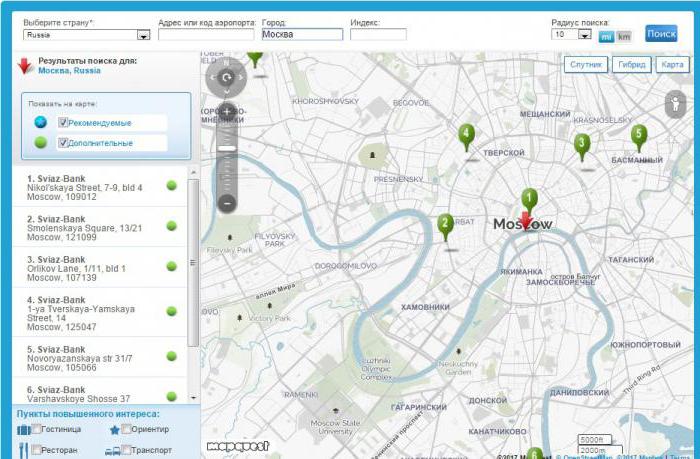The height and width of the screenshot is (459, 700).
Task: Open the search radius dropdown
Action: click(x=571, y=34)
